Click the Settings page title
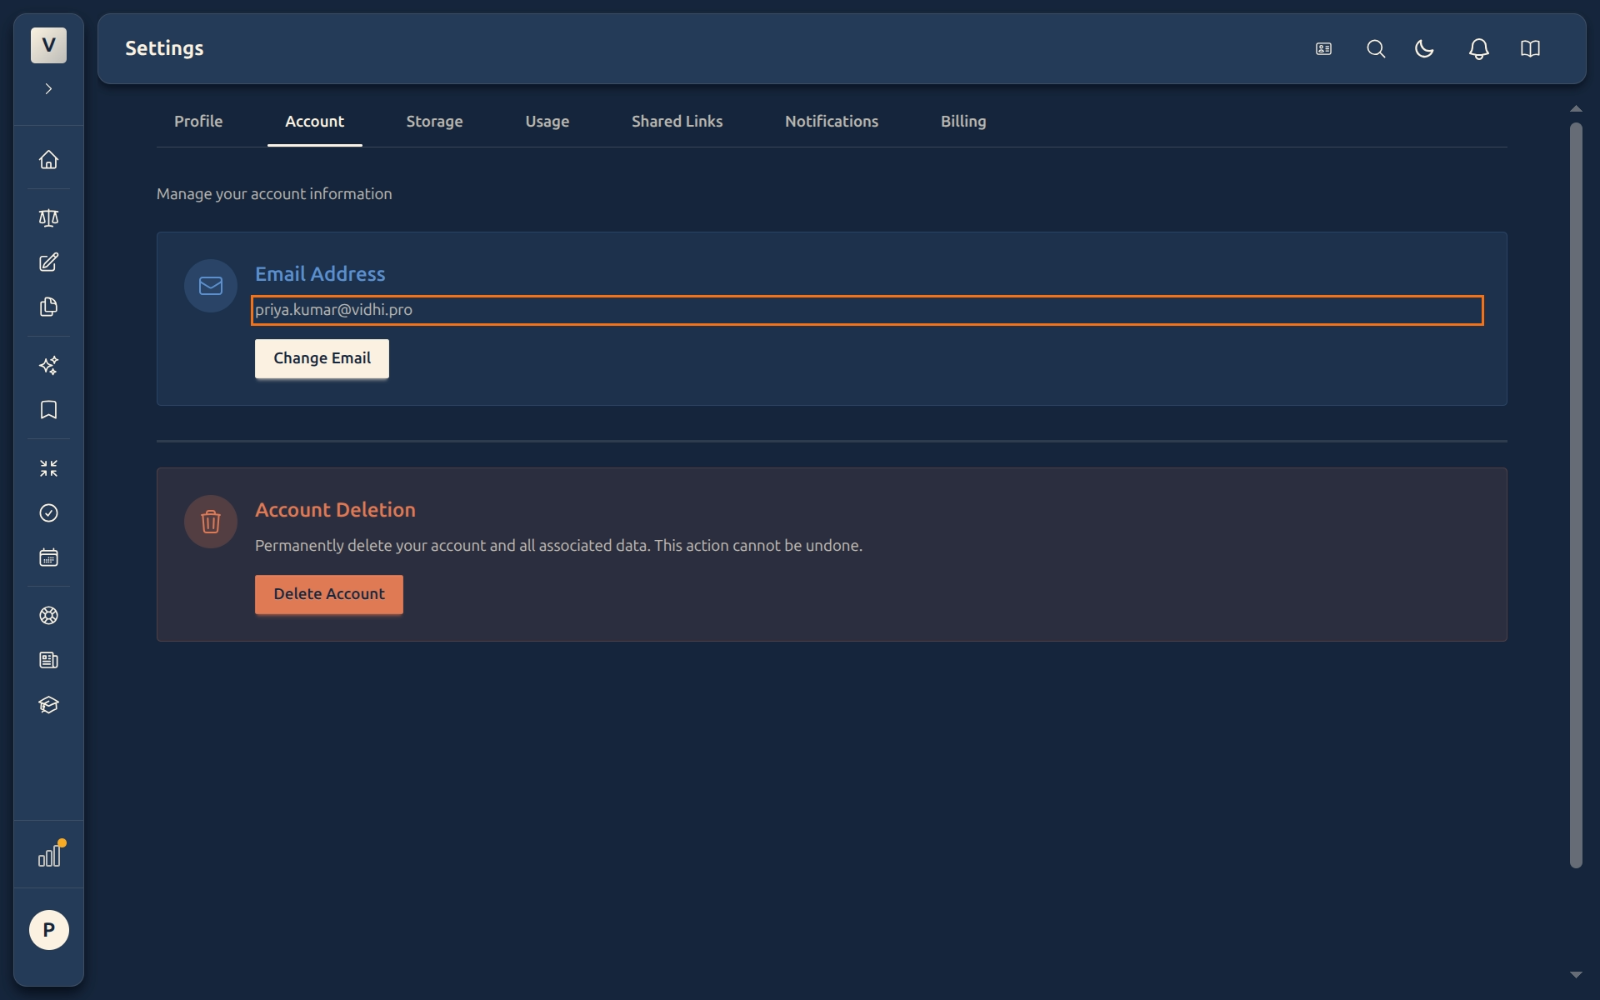Image resolution: width=1600 pixels, height=1000 pixels. (x=164, y=48)
